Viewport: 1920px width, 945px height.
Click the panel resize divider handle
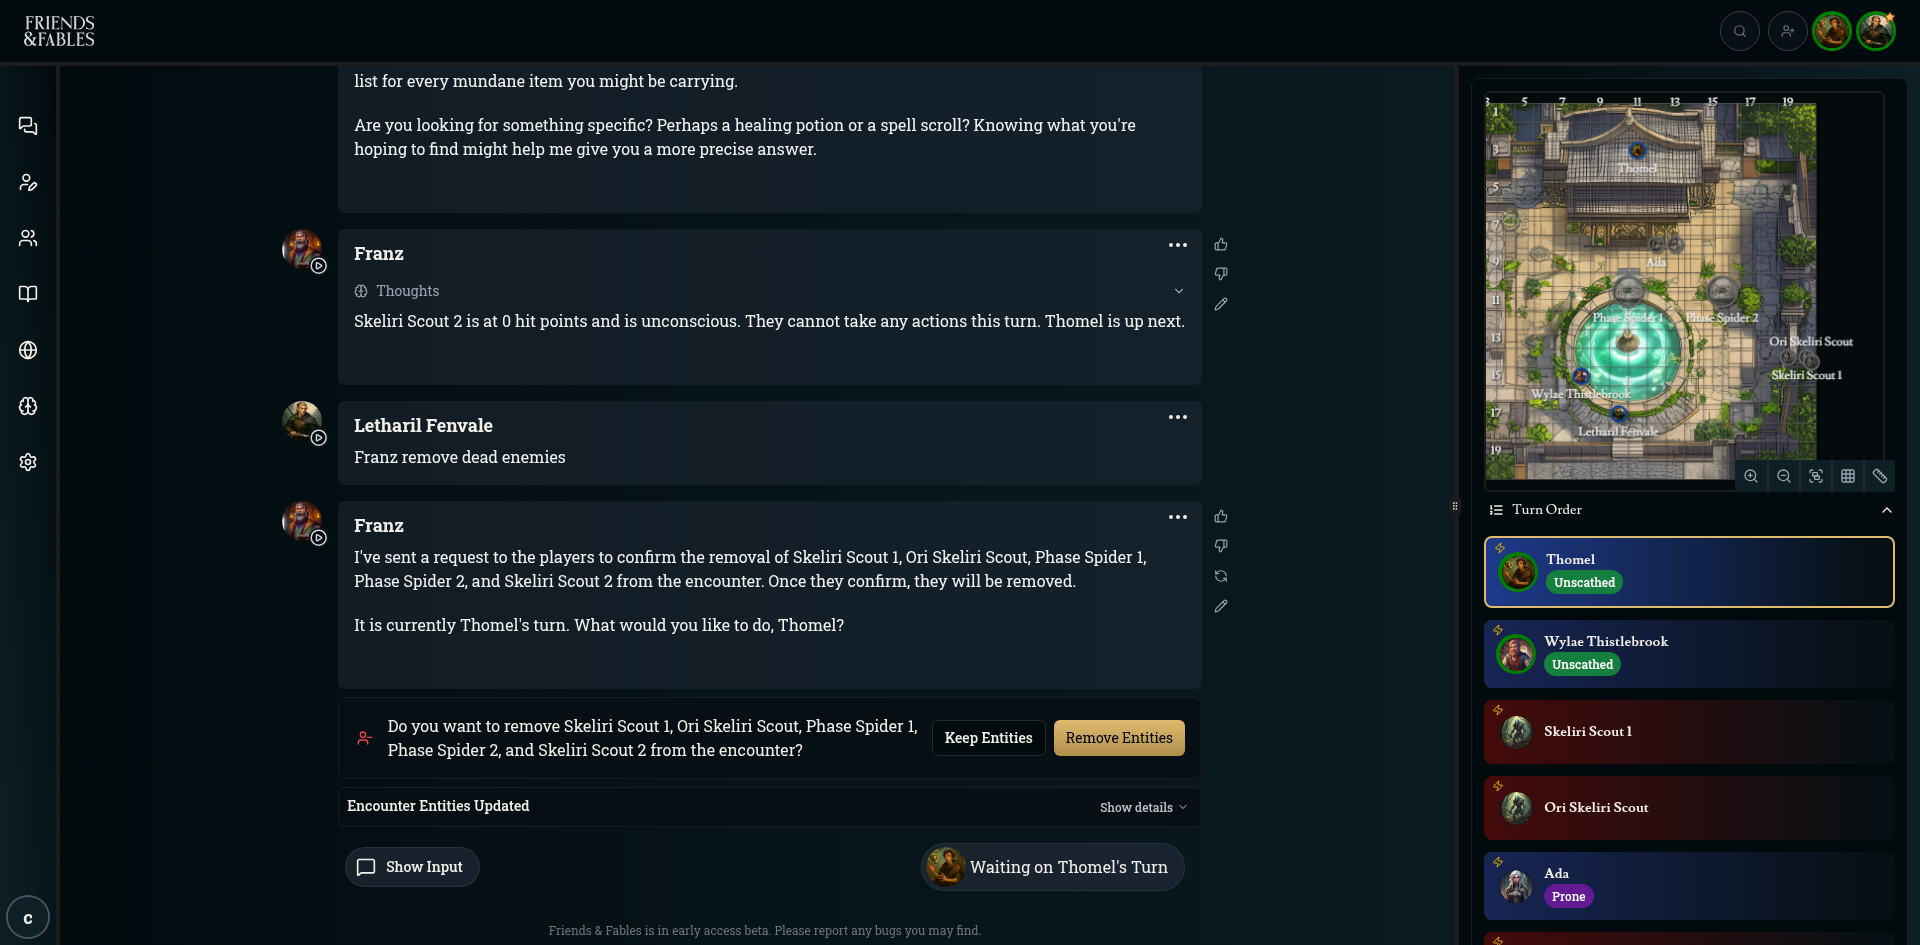point(1455,506)
